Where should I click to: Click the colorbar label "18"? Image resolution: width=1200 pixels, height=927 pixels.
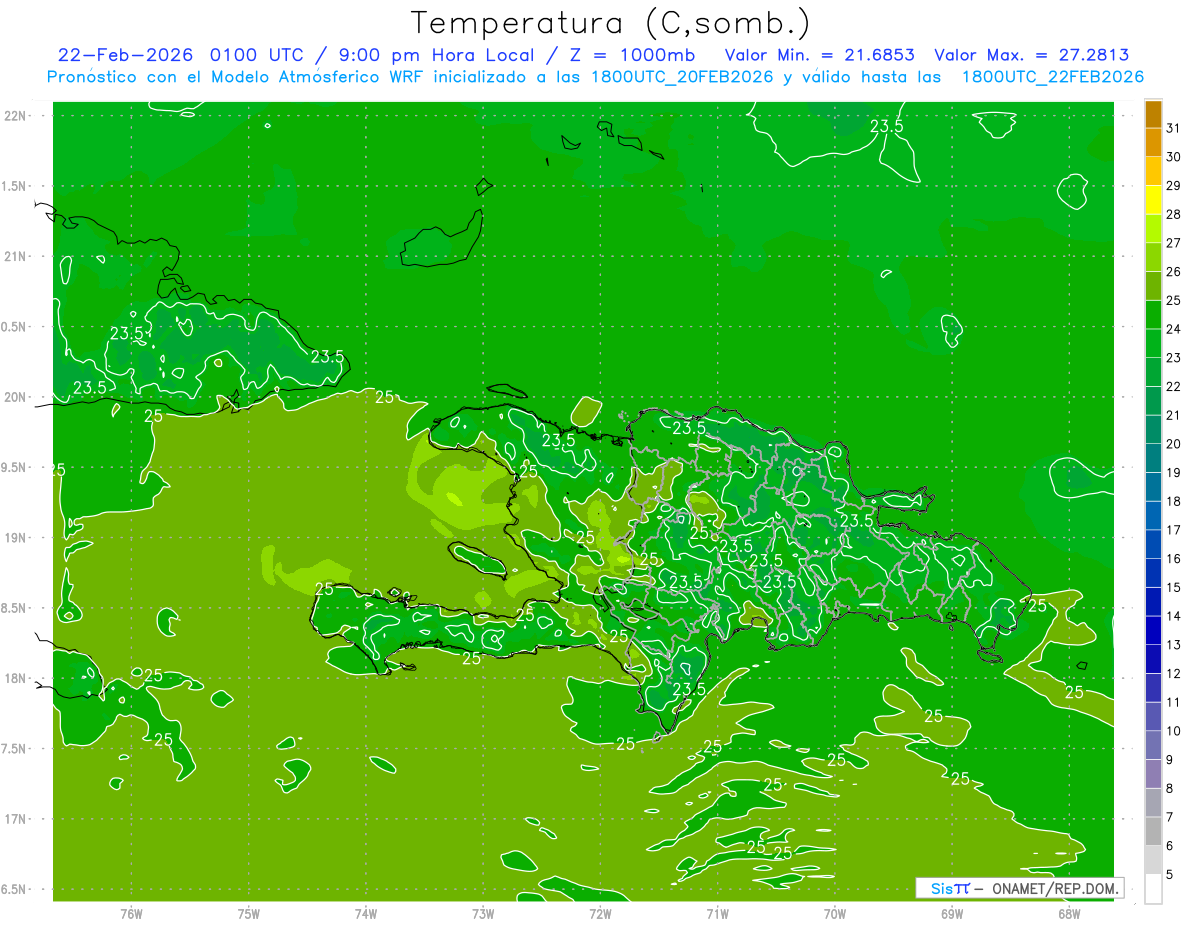pyautogui.click(x=1174, y=501)
